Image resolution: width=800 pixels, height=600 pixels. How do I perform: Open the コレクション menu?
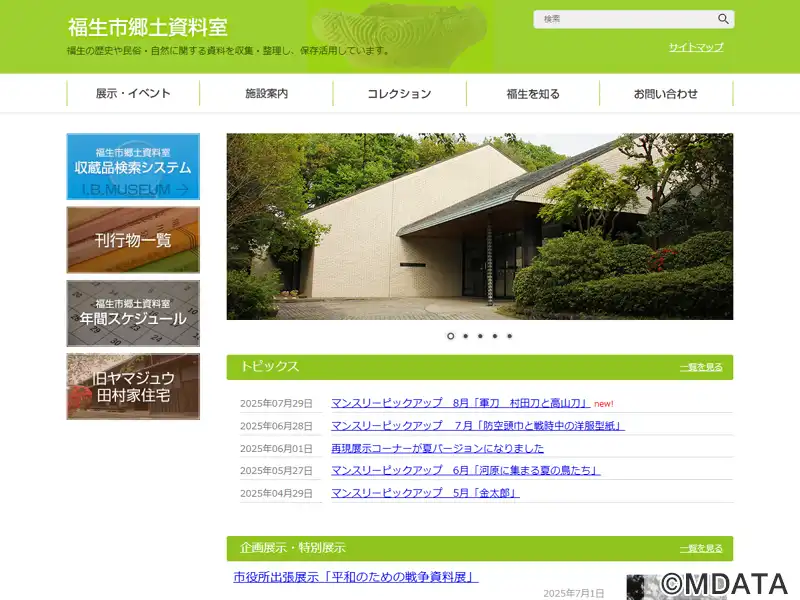tap(399, 93)
